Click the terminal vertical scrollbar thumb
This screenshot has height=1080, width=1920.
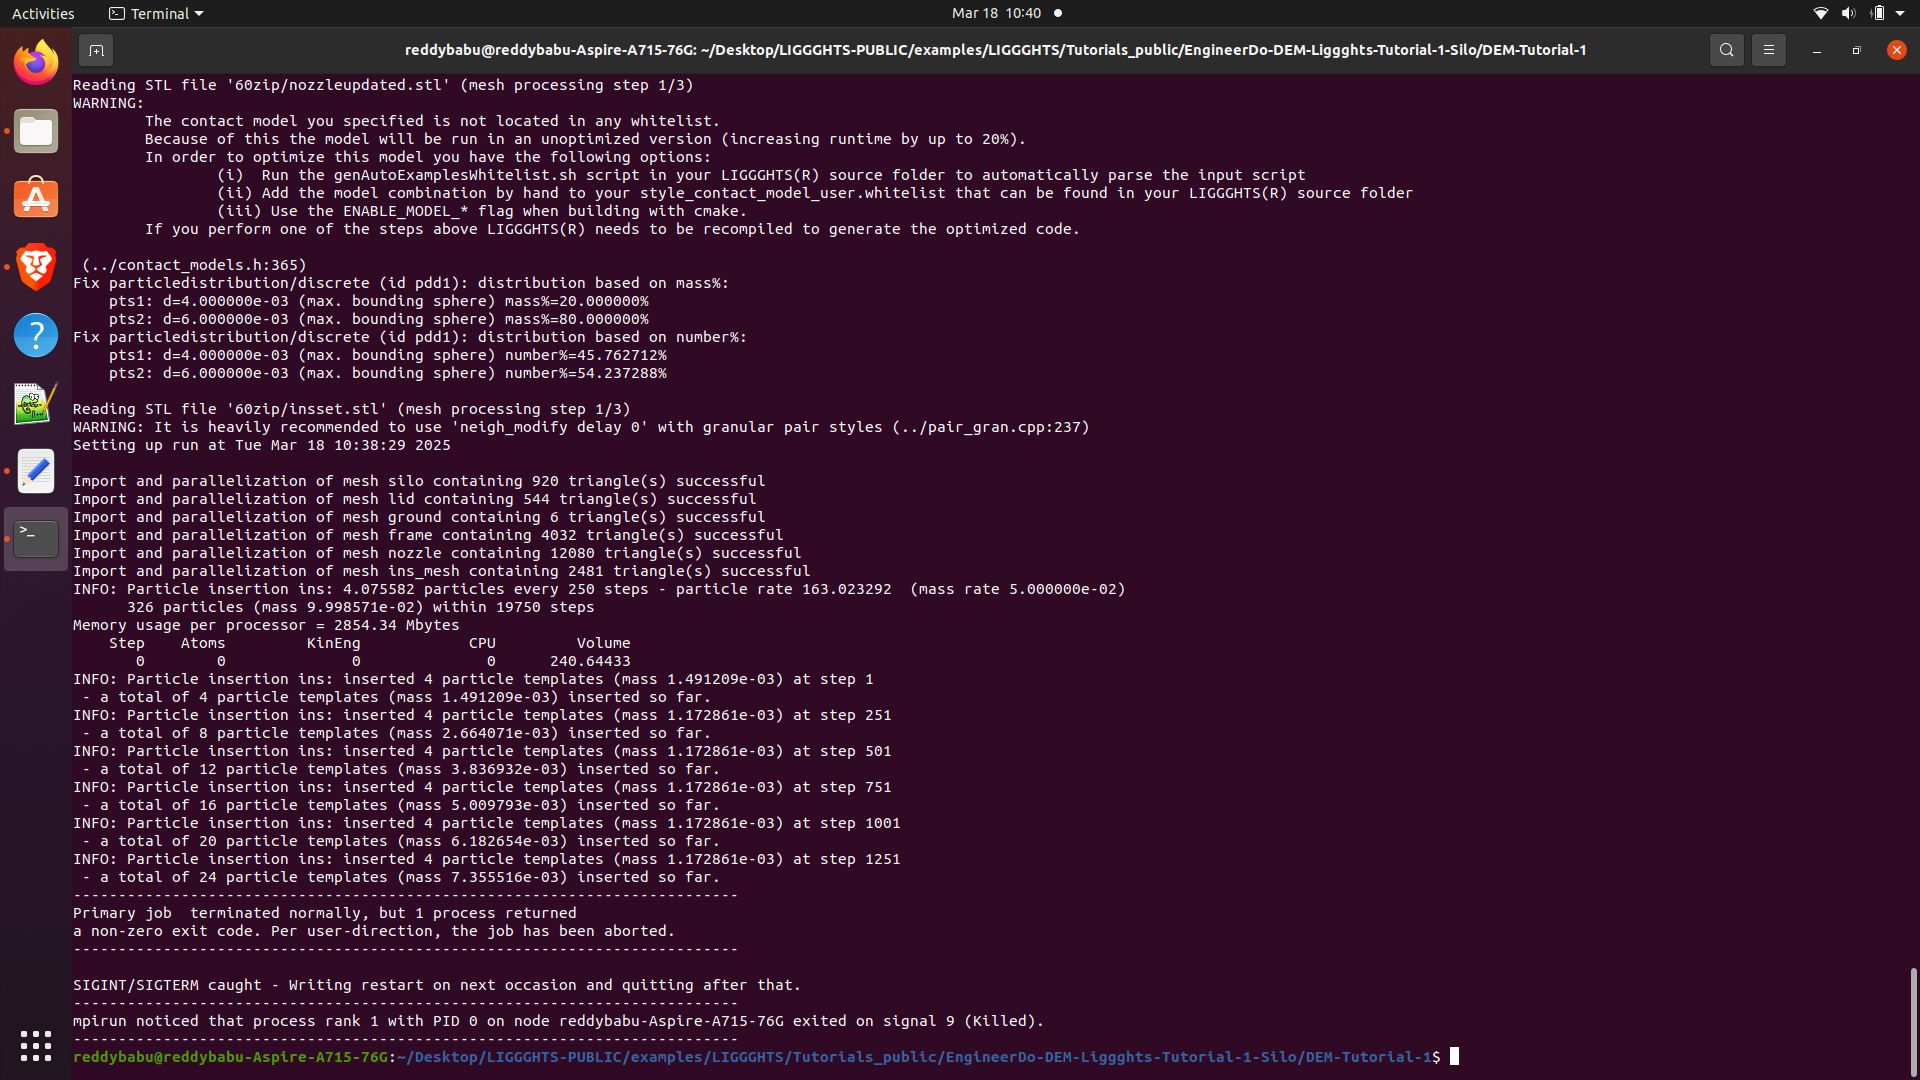[1913, 1022]
